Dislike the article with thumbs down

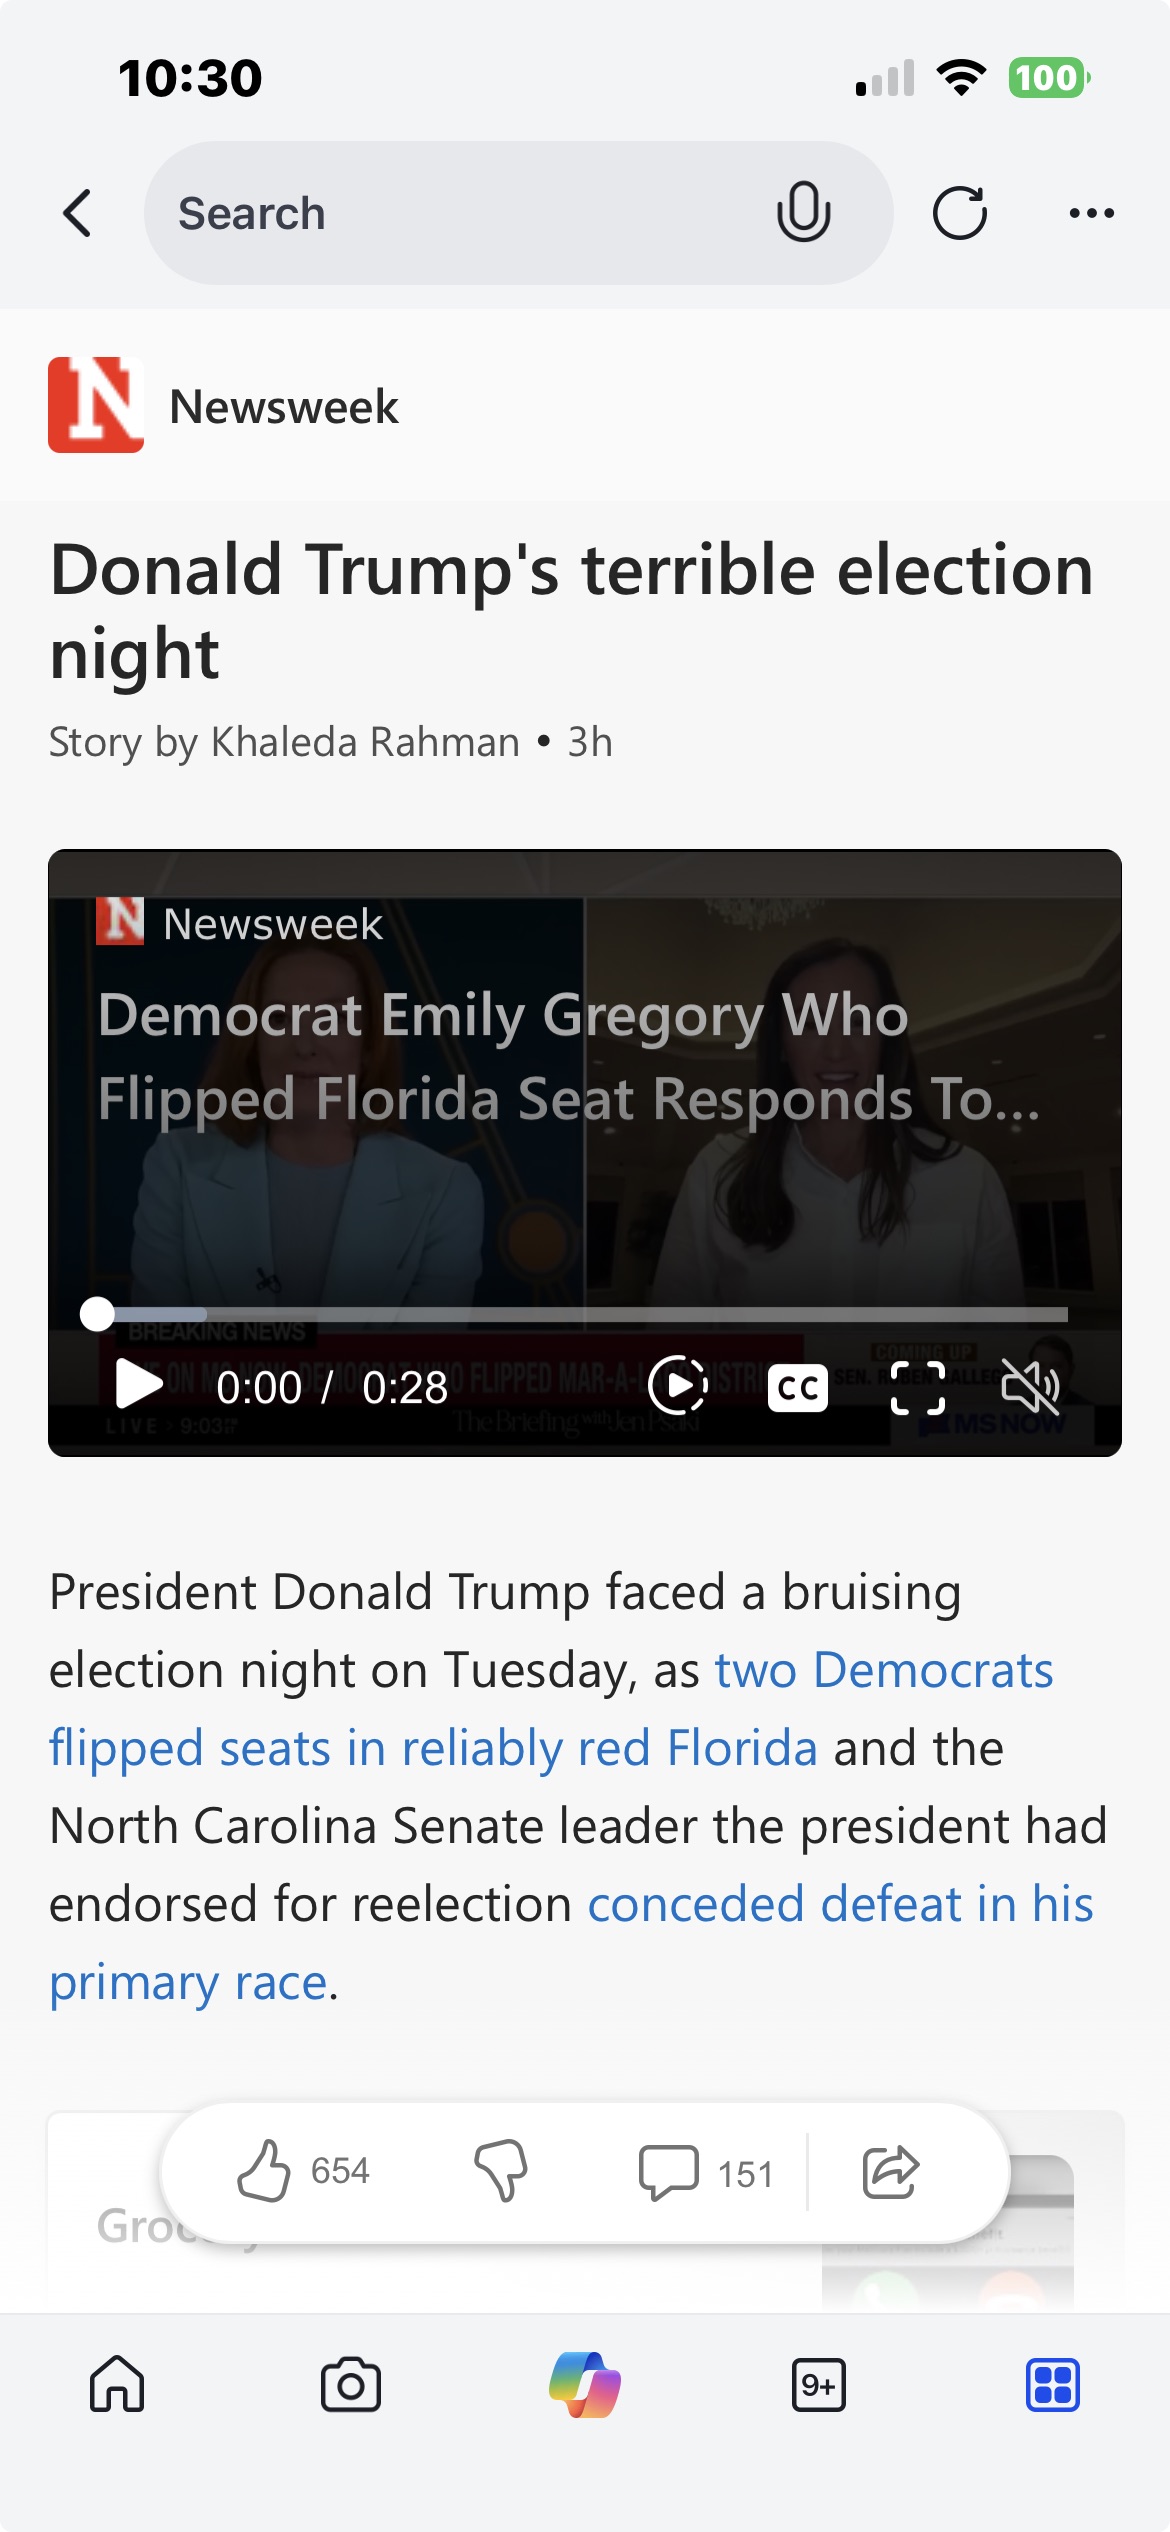(x=501, y=2171)
